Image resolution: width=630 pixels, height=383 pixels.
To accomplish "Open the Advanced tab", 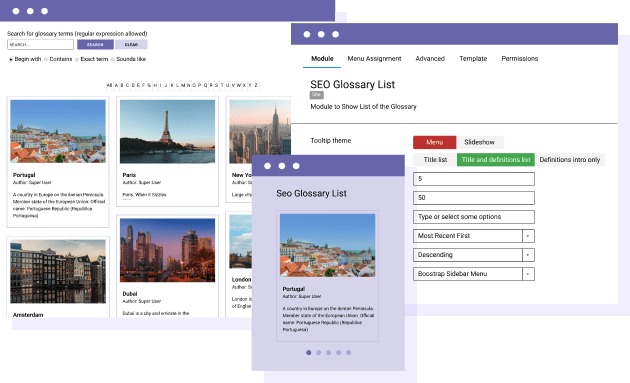I will point(430,59).
